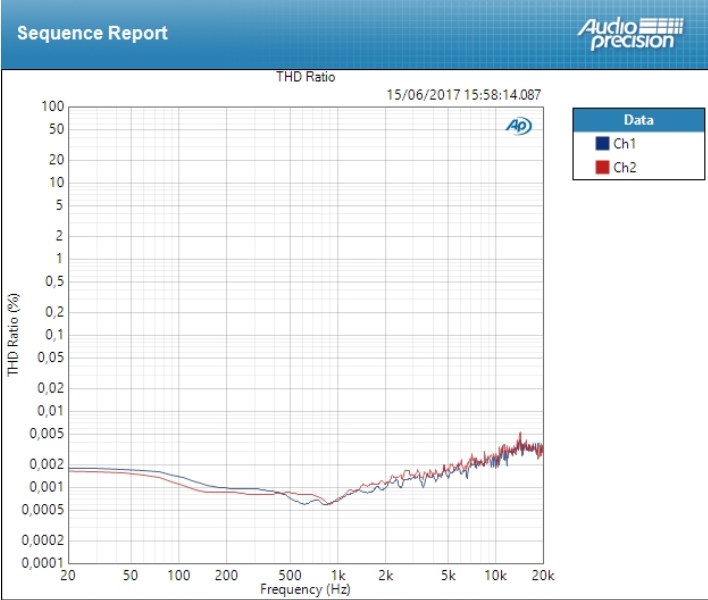Viewport: 708px width, 600px height.
Task: Select the Ch2 label in the legend
Action: coord(624,167)
